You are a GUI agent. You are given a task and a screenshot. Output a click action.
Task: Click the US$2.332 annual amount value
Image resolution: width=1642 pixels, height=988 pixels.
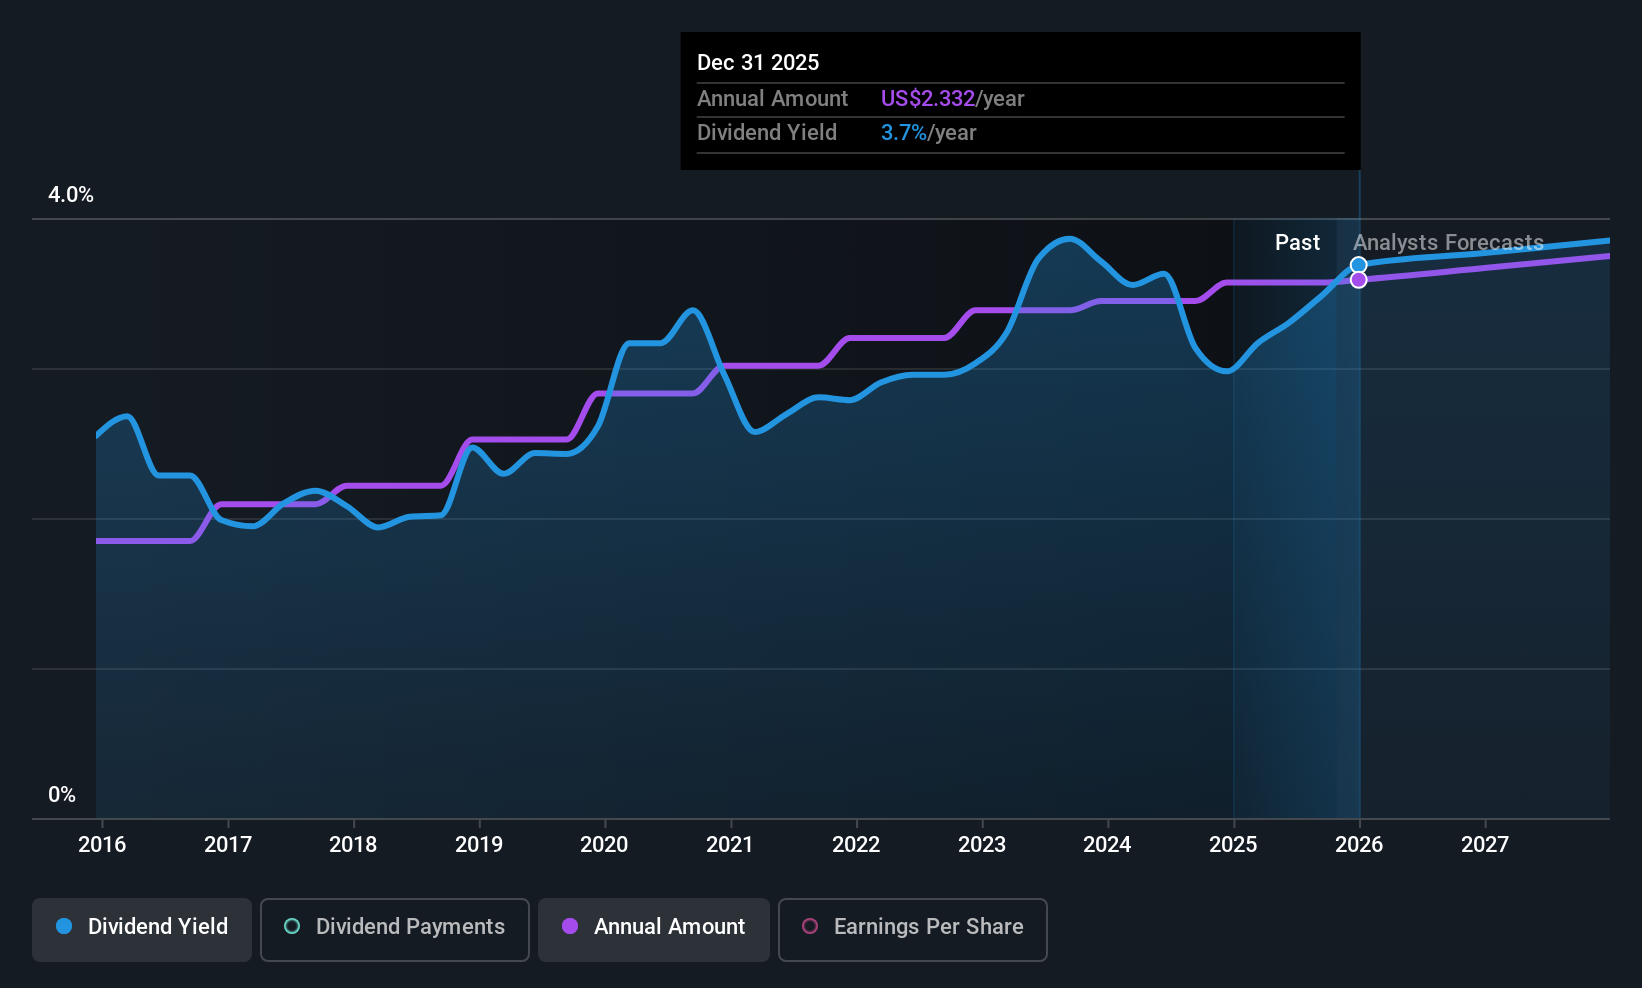point(927,98)
